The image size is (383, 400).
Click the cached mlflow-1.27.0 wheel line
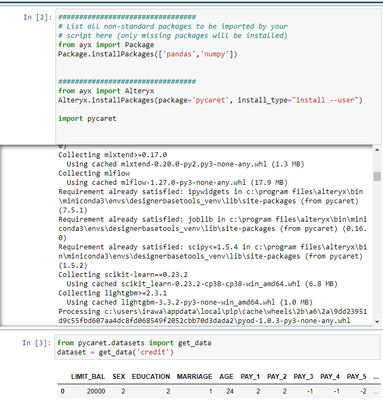[x=177, y=182]
